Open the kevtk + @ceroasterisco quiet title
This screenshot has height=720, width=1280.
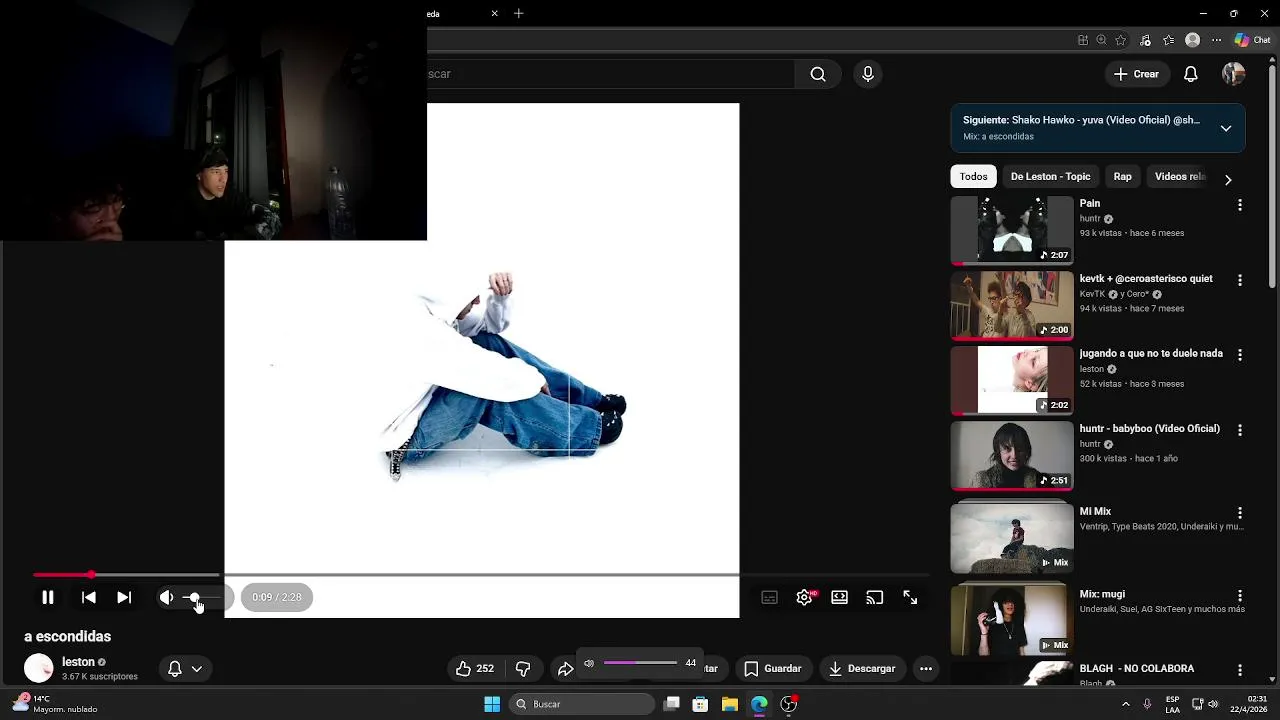coord(1146,279)
